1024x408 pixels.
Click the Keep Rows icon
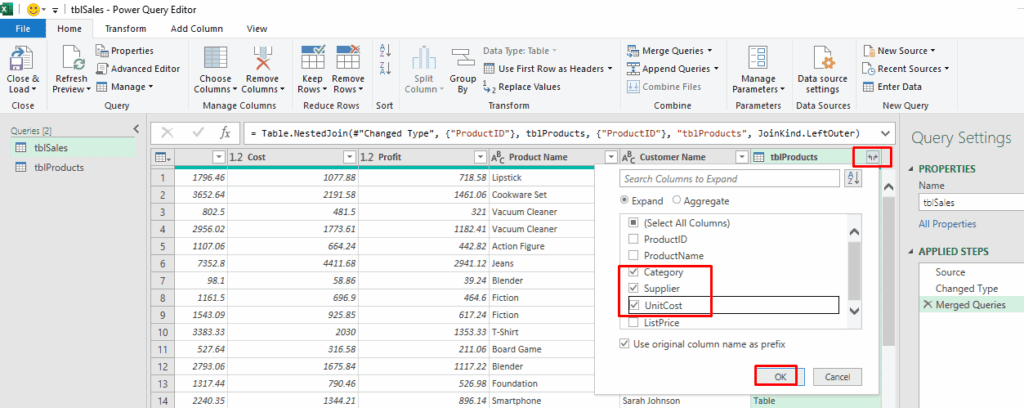point(311,60)
